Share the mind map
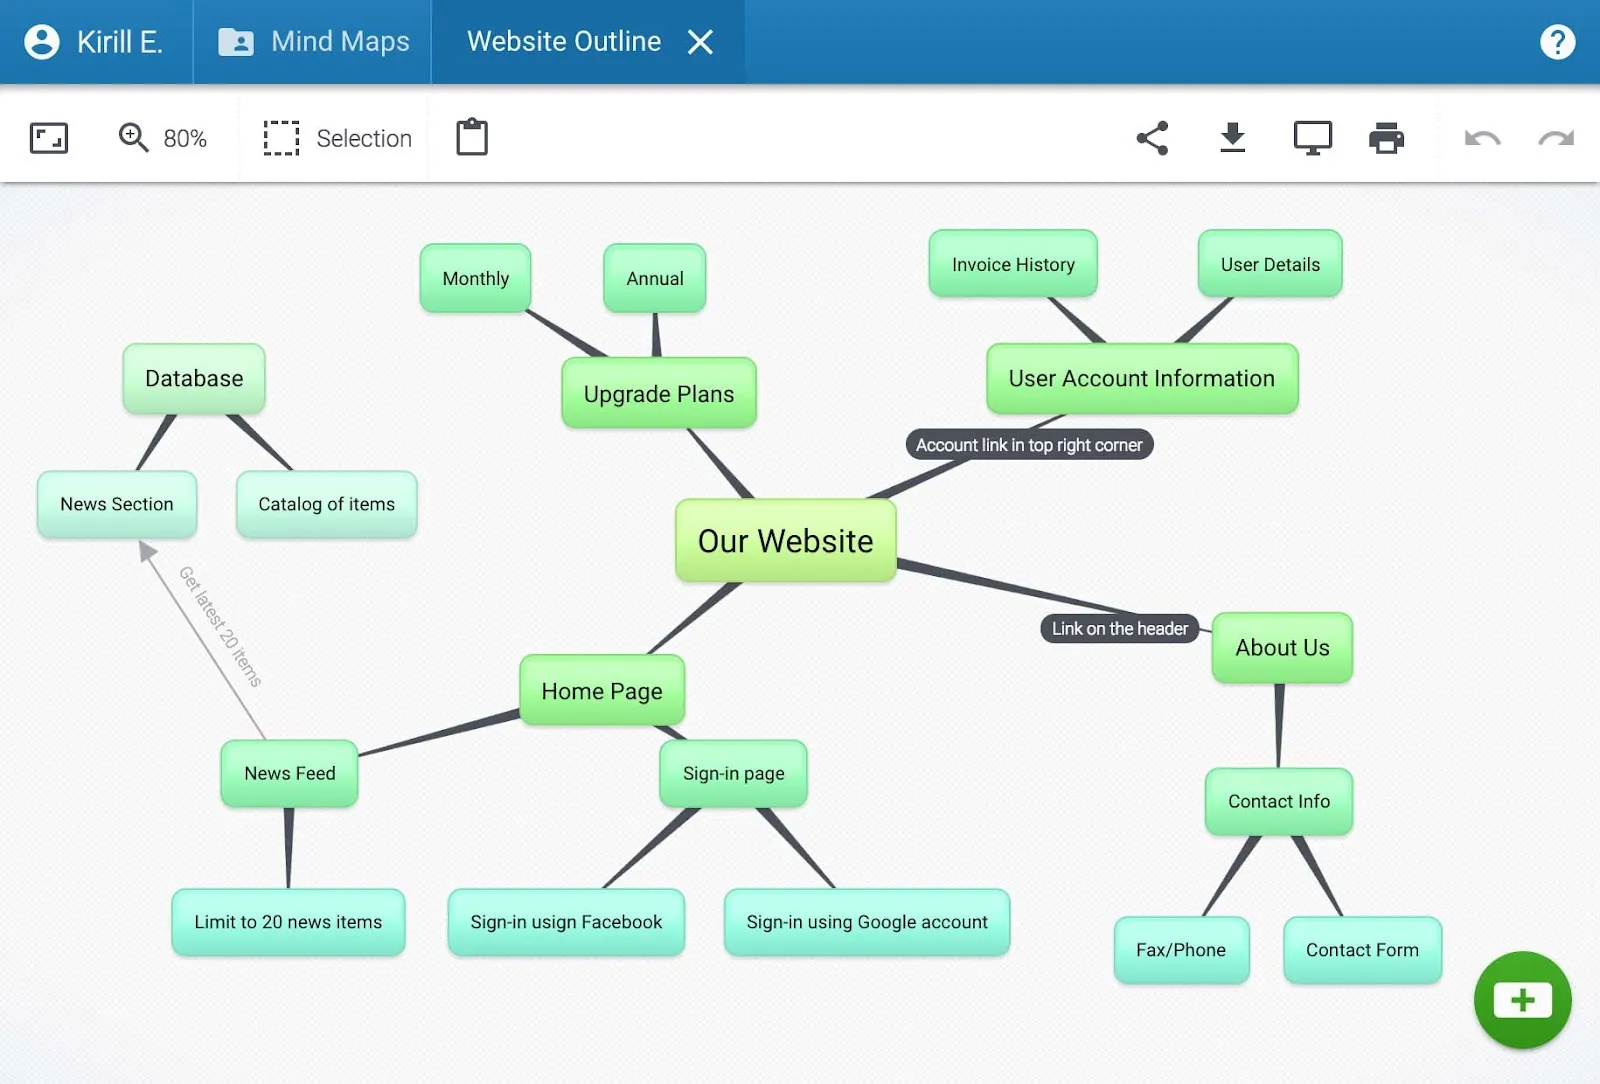Viewport: 1600px width, 1084px height. tap(1152, 138)
